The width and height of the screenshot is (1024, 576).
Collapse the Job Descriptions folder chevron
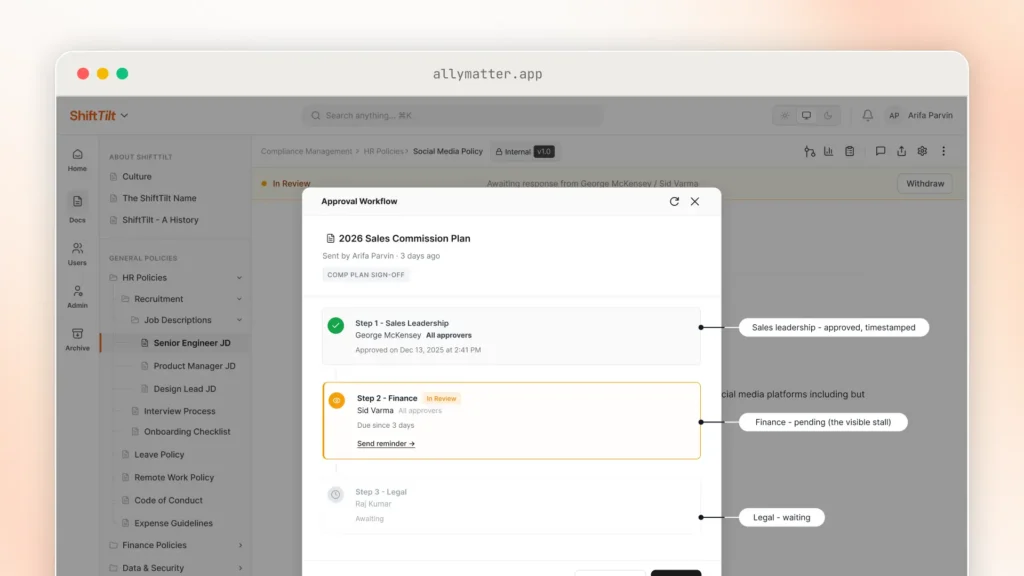click(x=239, y=320)
